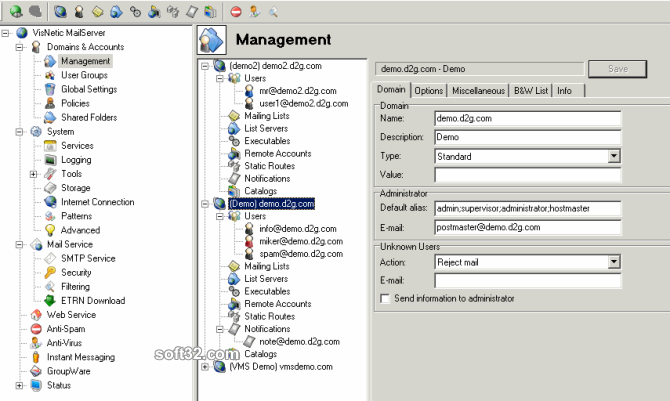Click the Save button
The height and width of the screenshot is (401, 670).
click(x=617, y=69)
